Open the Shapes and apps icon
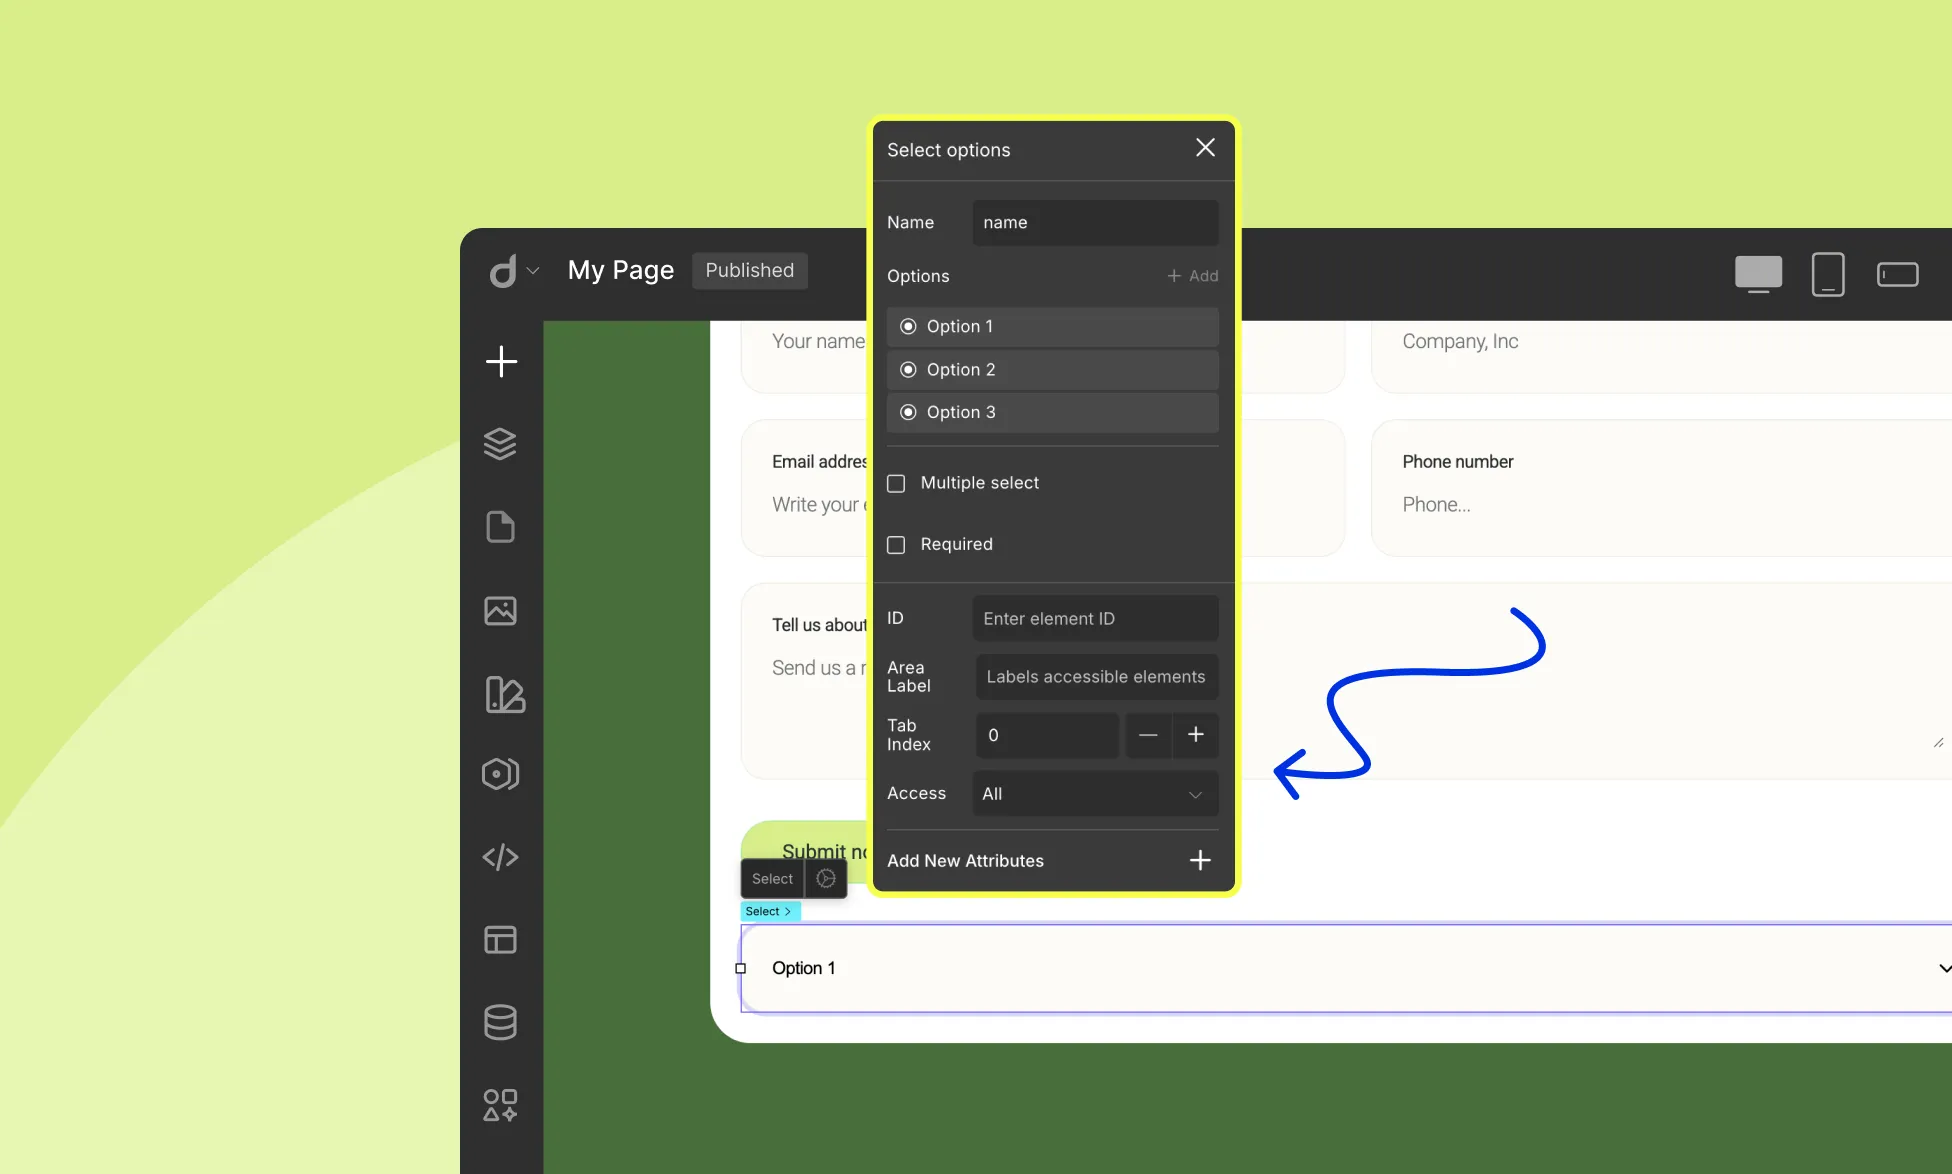This screenshot has height=1174, width=1952. point(500,1105)
